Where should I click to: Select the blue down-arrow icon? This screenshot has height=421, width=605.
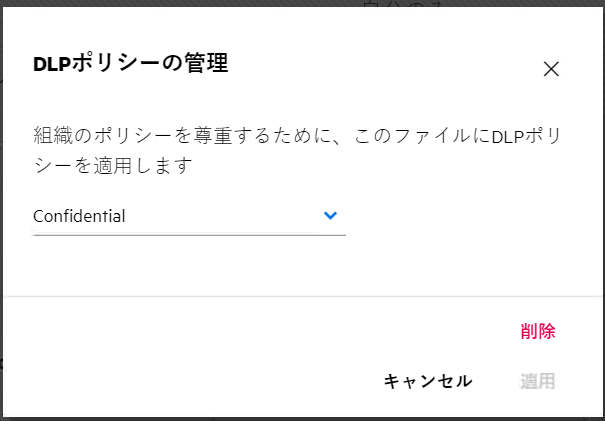331,215
